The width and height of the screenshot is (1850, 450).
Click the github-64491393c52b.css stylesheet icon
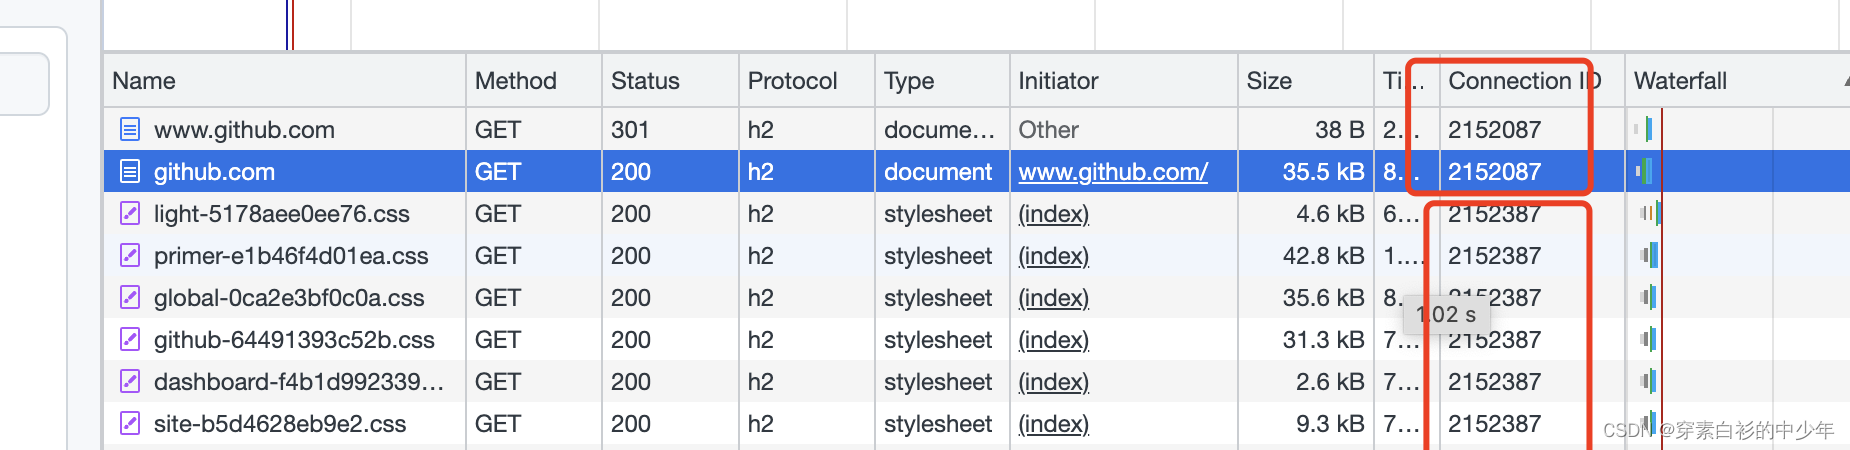(x=129, y=340)
